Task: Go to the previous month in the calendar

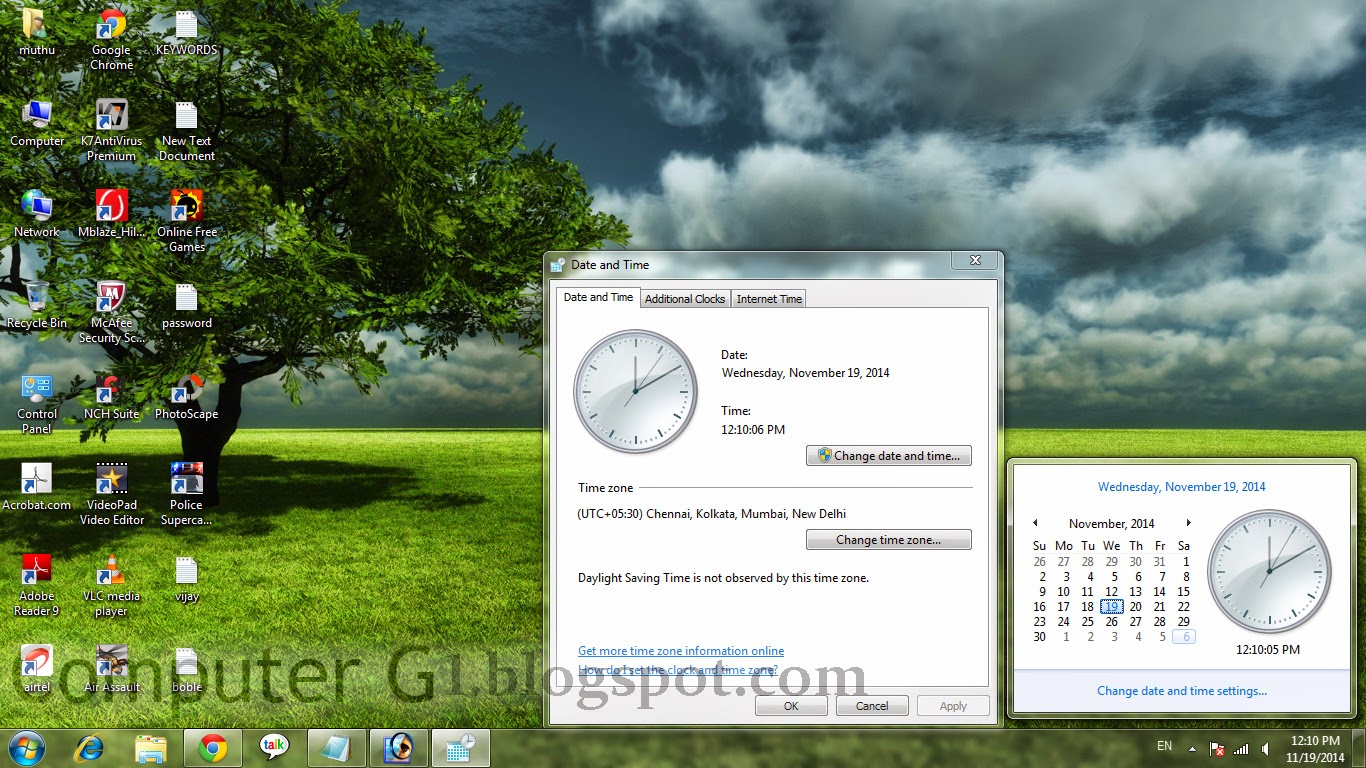Action: 1036,523
